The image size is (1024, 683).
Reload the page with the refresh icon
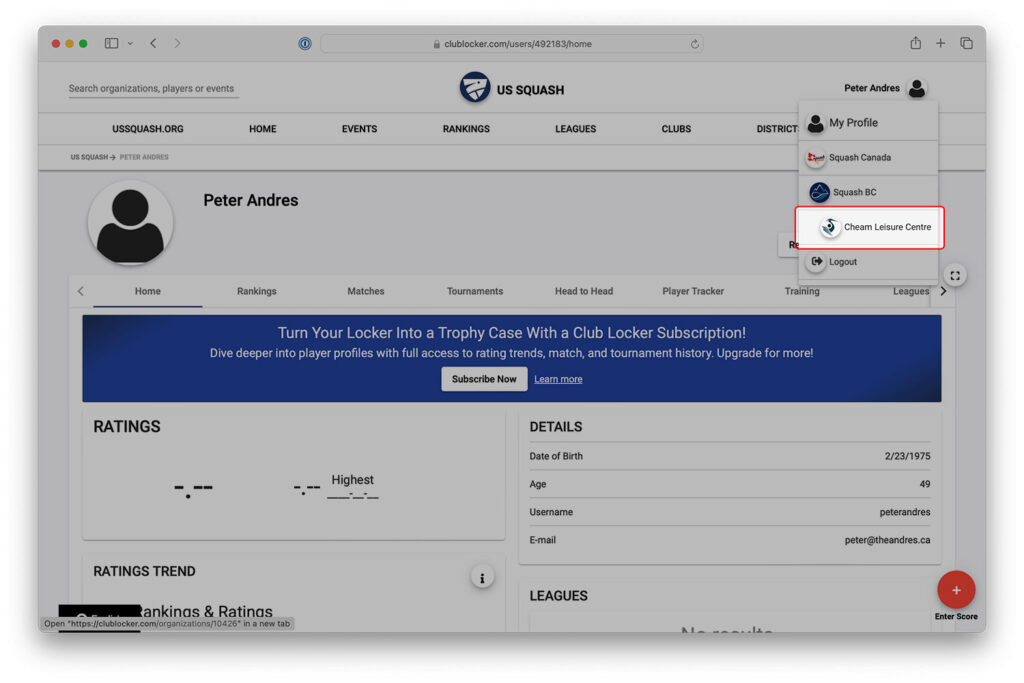pos(694,44)
